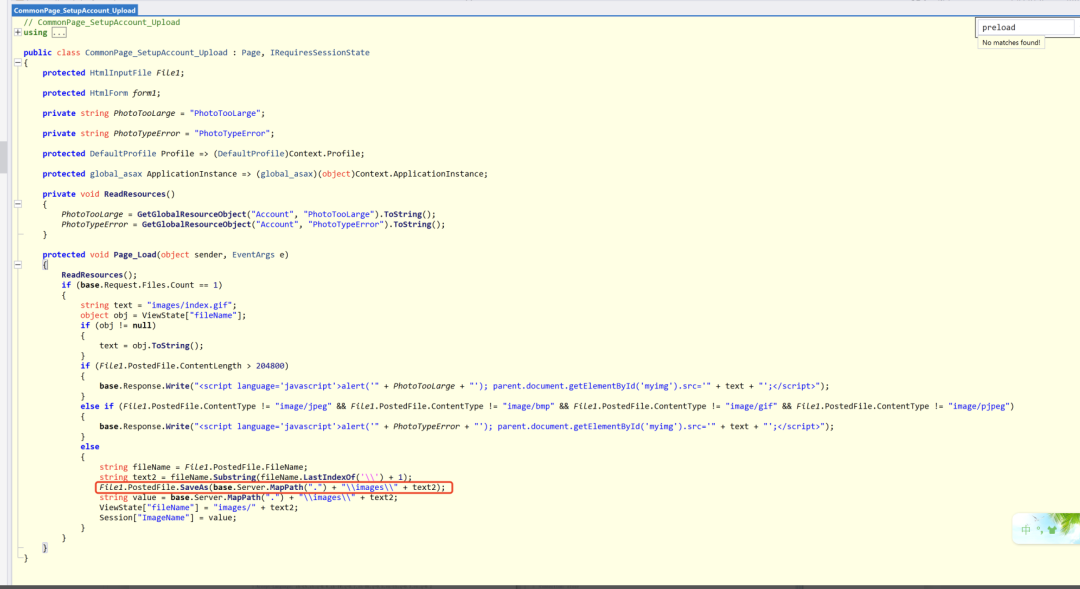Collapse the CommonPage_SetupAccount_Upload class body

tap(18, 63)
